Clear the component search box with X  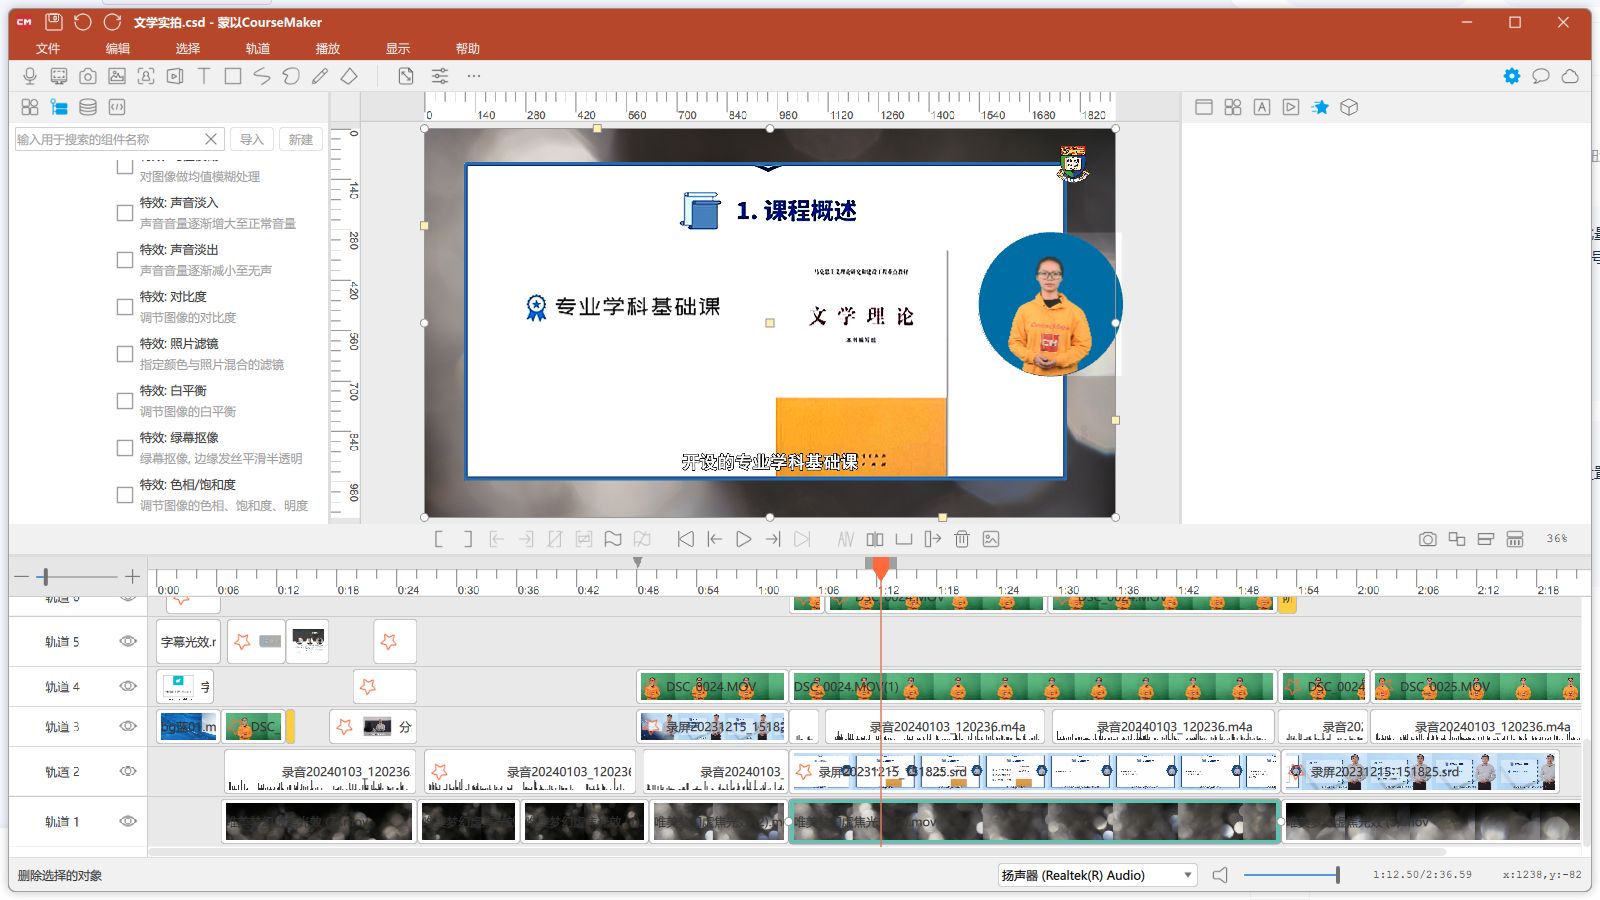211,139
